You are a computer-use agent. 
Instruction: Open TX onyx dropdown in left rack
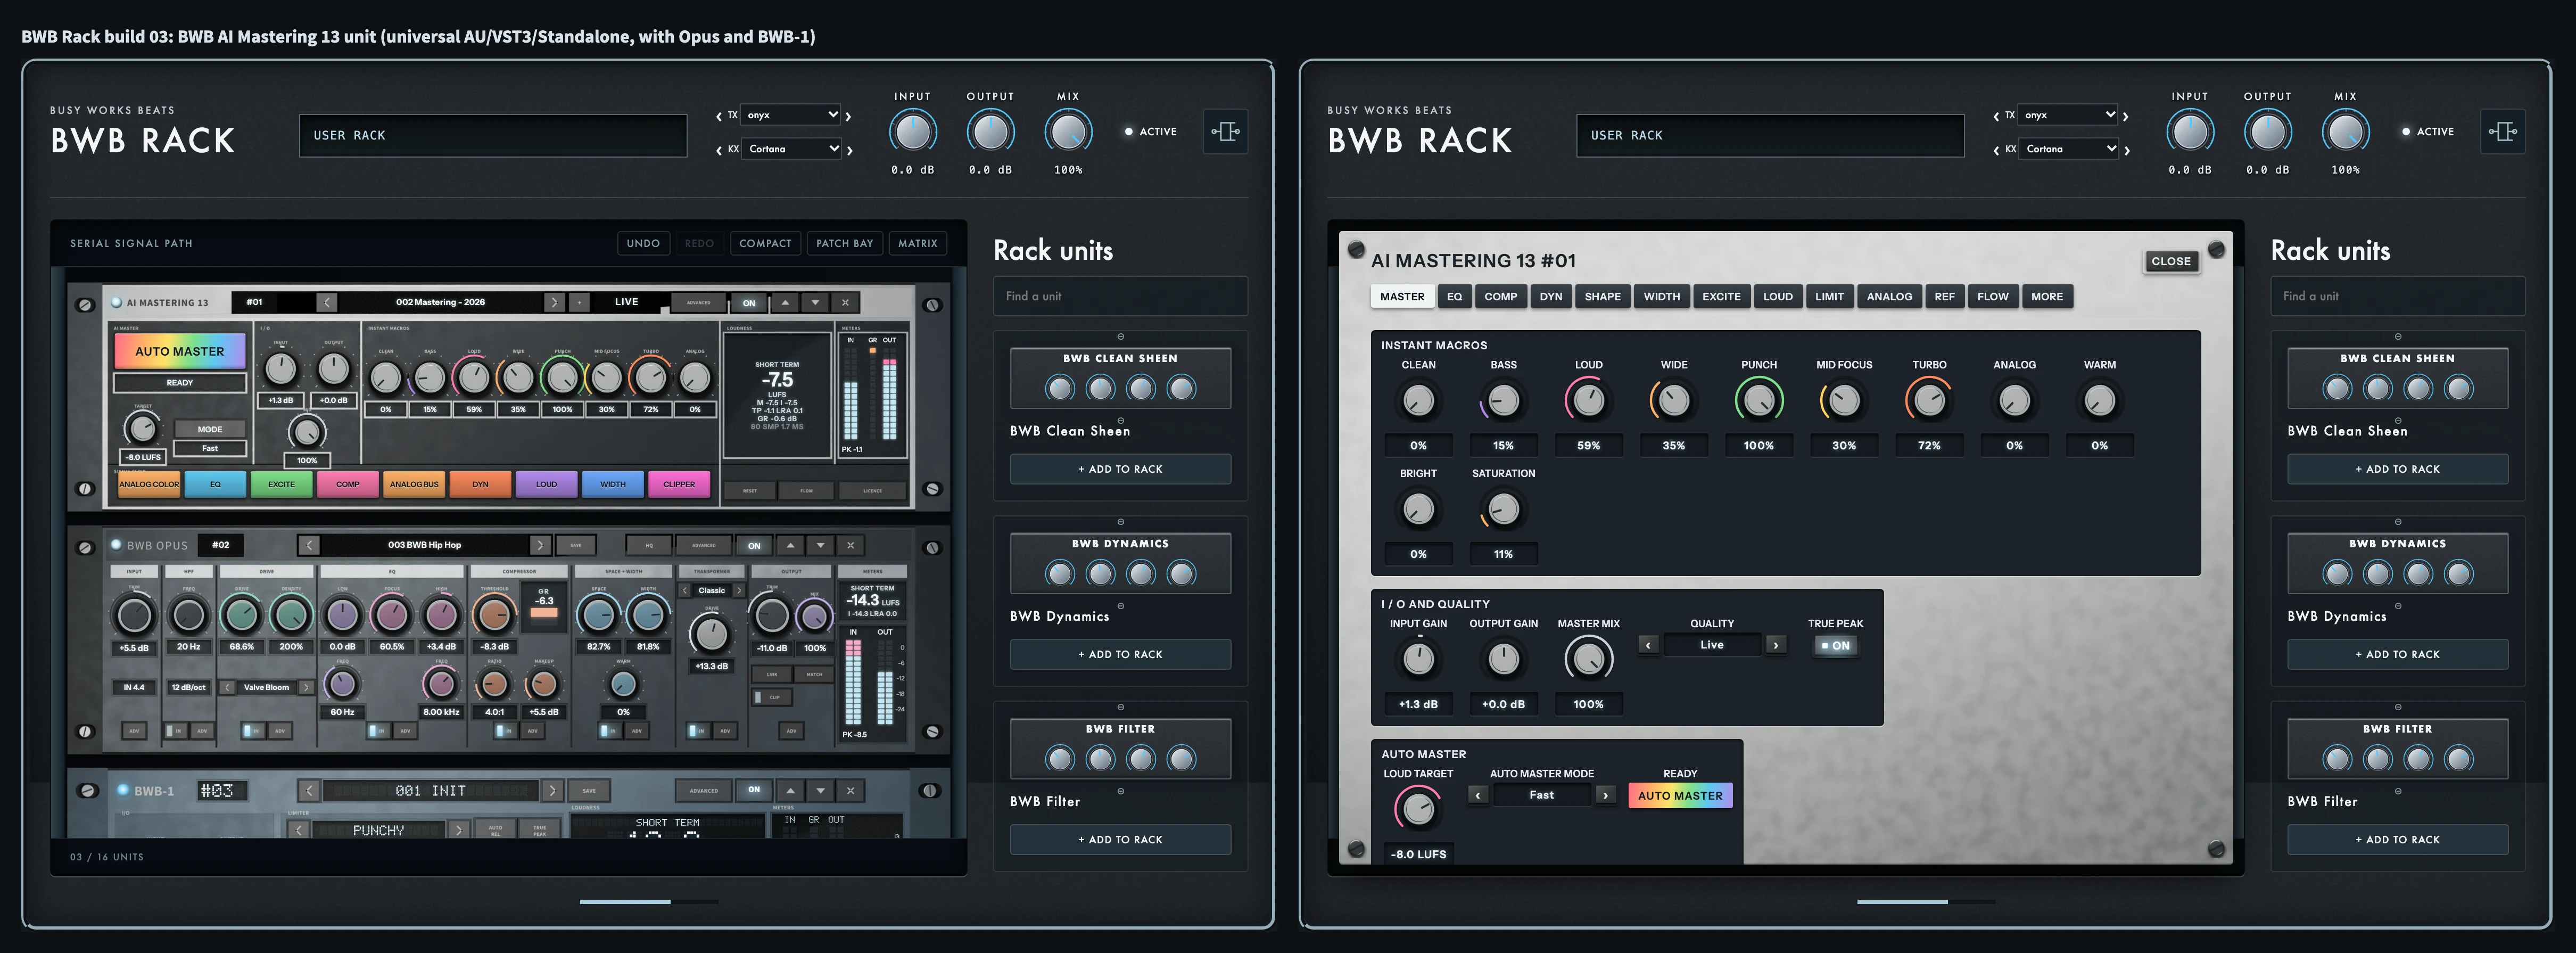tap(791, 115)
